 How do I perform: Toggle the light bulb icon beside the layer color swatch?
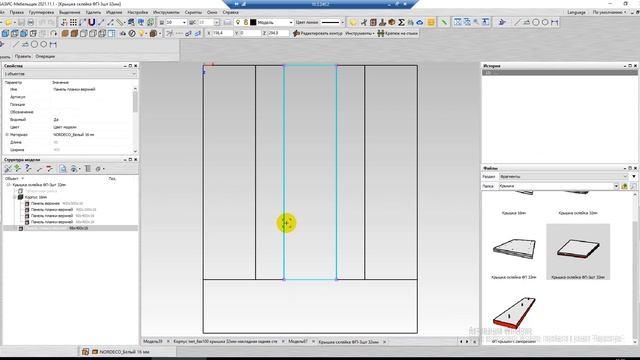click(x=238, y=22)
